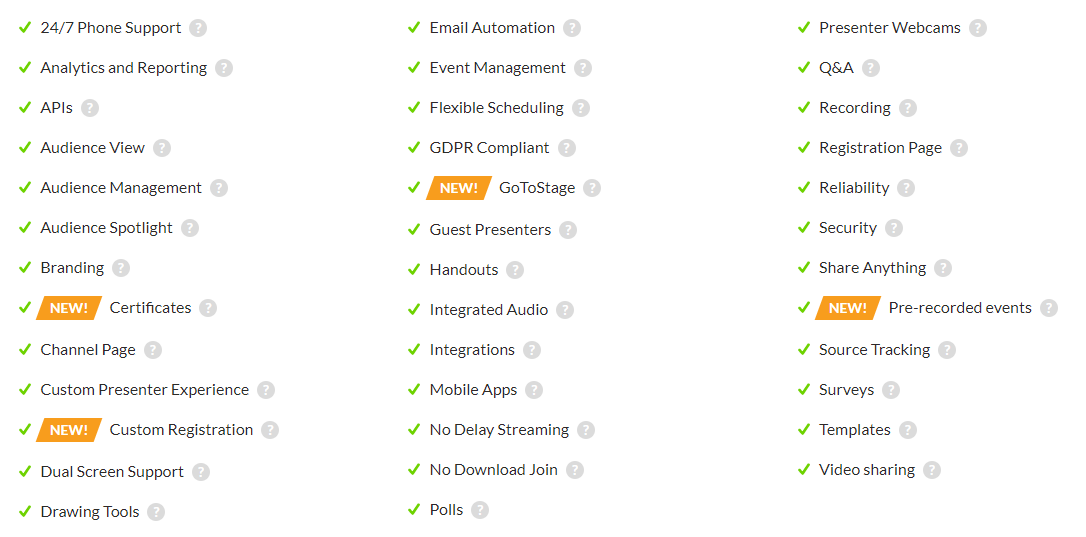The width and height of the screenshot is (1086, 537).
Task: Select the Analytics and Reporting feature text
Action: click(x=123, y=68)
